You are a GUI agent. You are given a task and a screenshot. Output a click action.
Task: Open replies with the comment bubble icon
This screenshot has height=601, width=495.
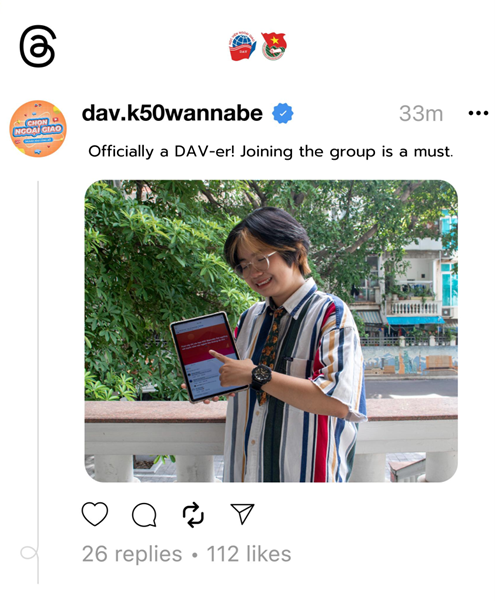144,514
